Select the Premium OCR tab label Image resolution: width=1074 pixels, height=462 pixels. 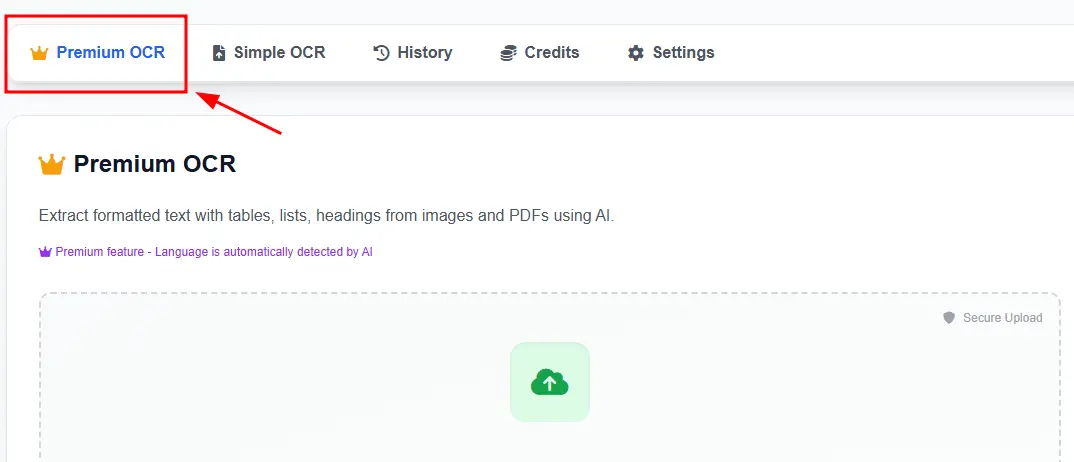point(110,53)
